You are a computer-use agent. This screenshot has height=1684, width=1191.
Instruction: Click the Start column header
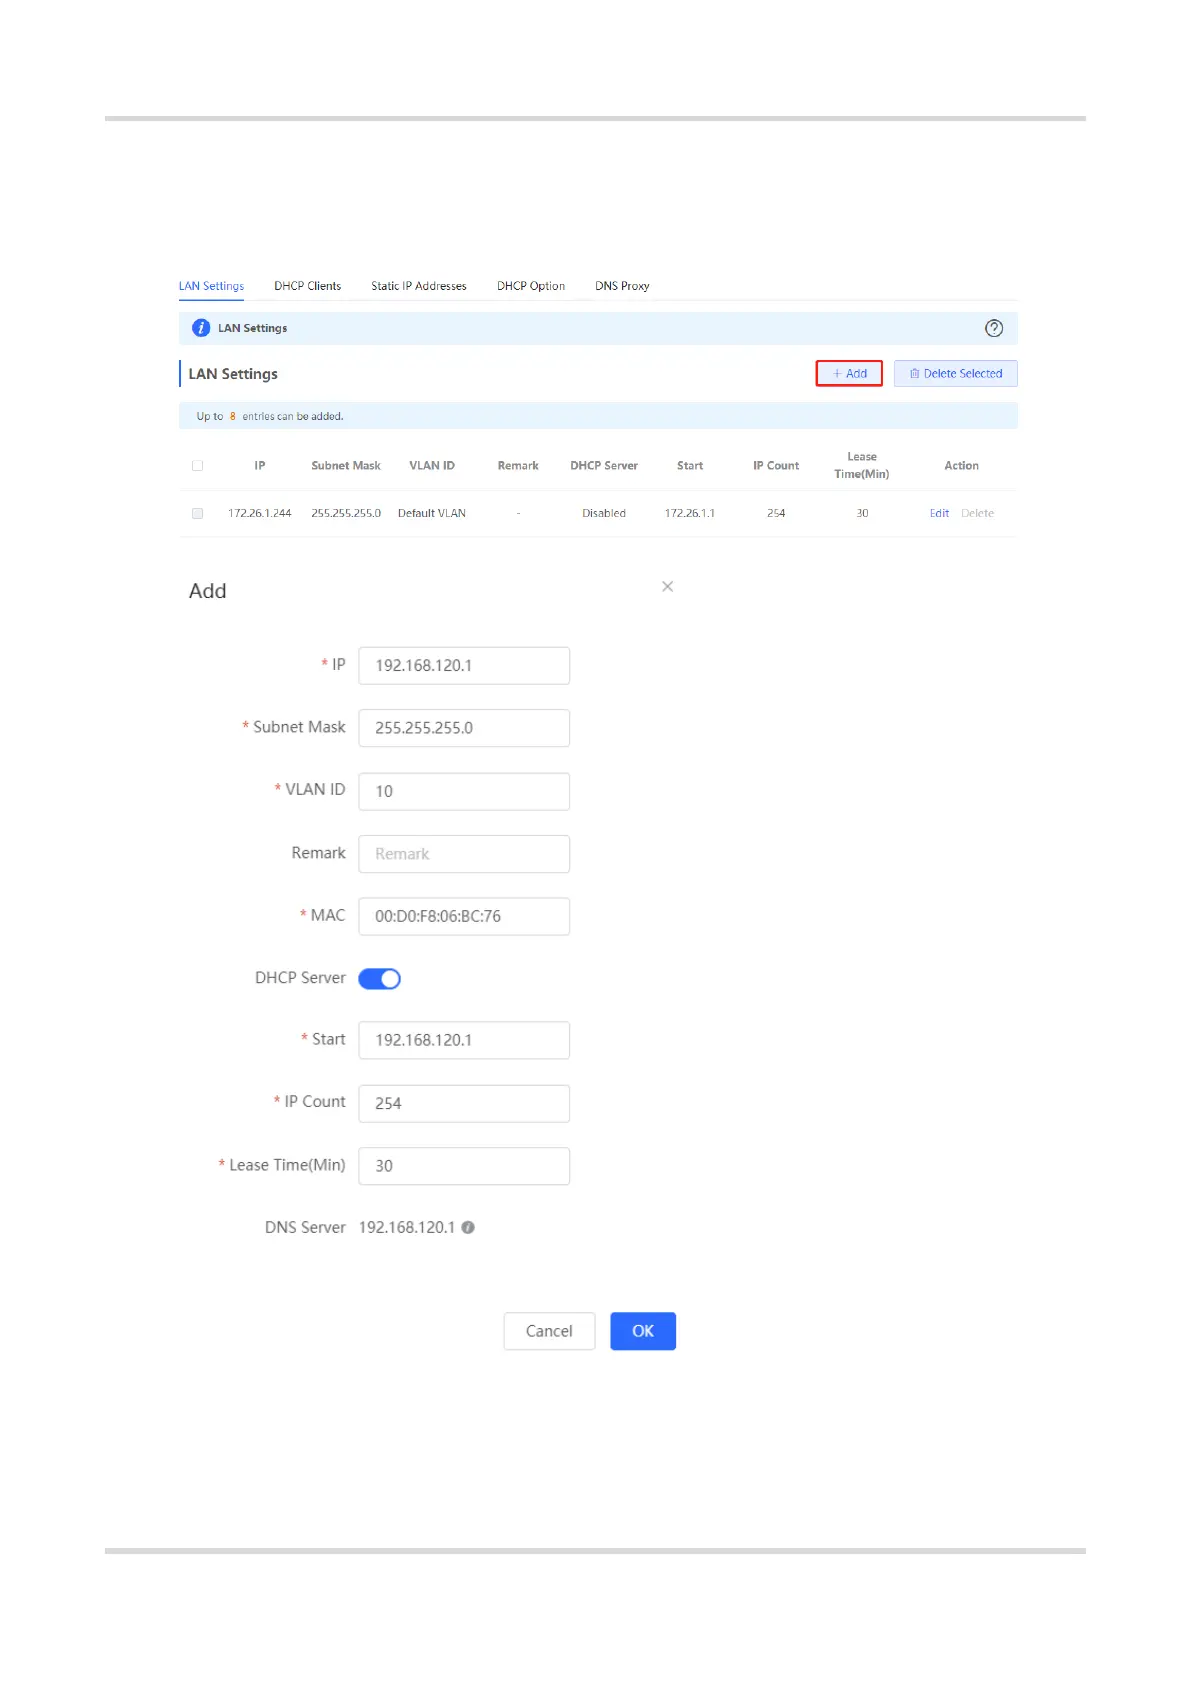coord(690,466)
